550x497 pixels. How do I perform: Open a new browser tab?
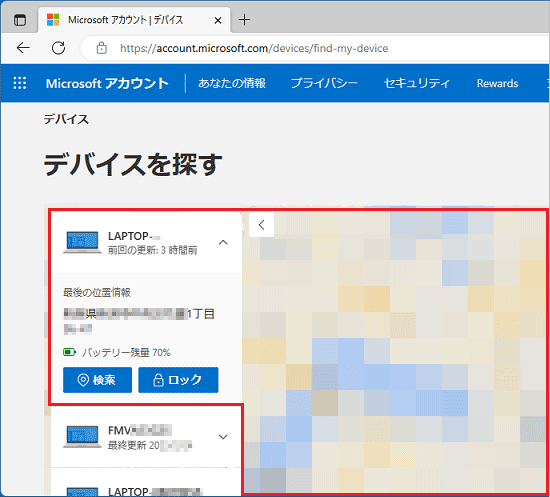coord(244,20)
